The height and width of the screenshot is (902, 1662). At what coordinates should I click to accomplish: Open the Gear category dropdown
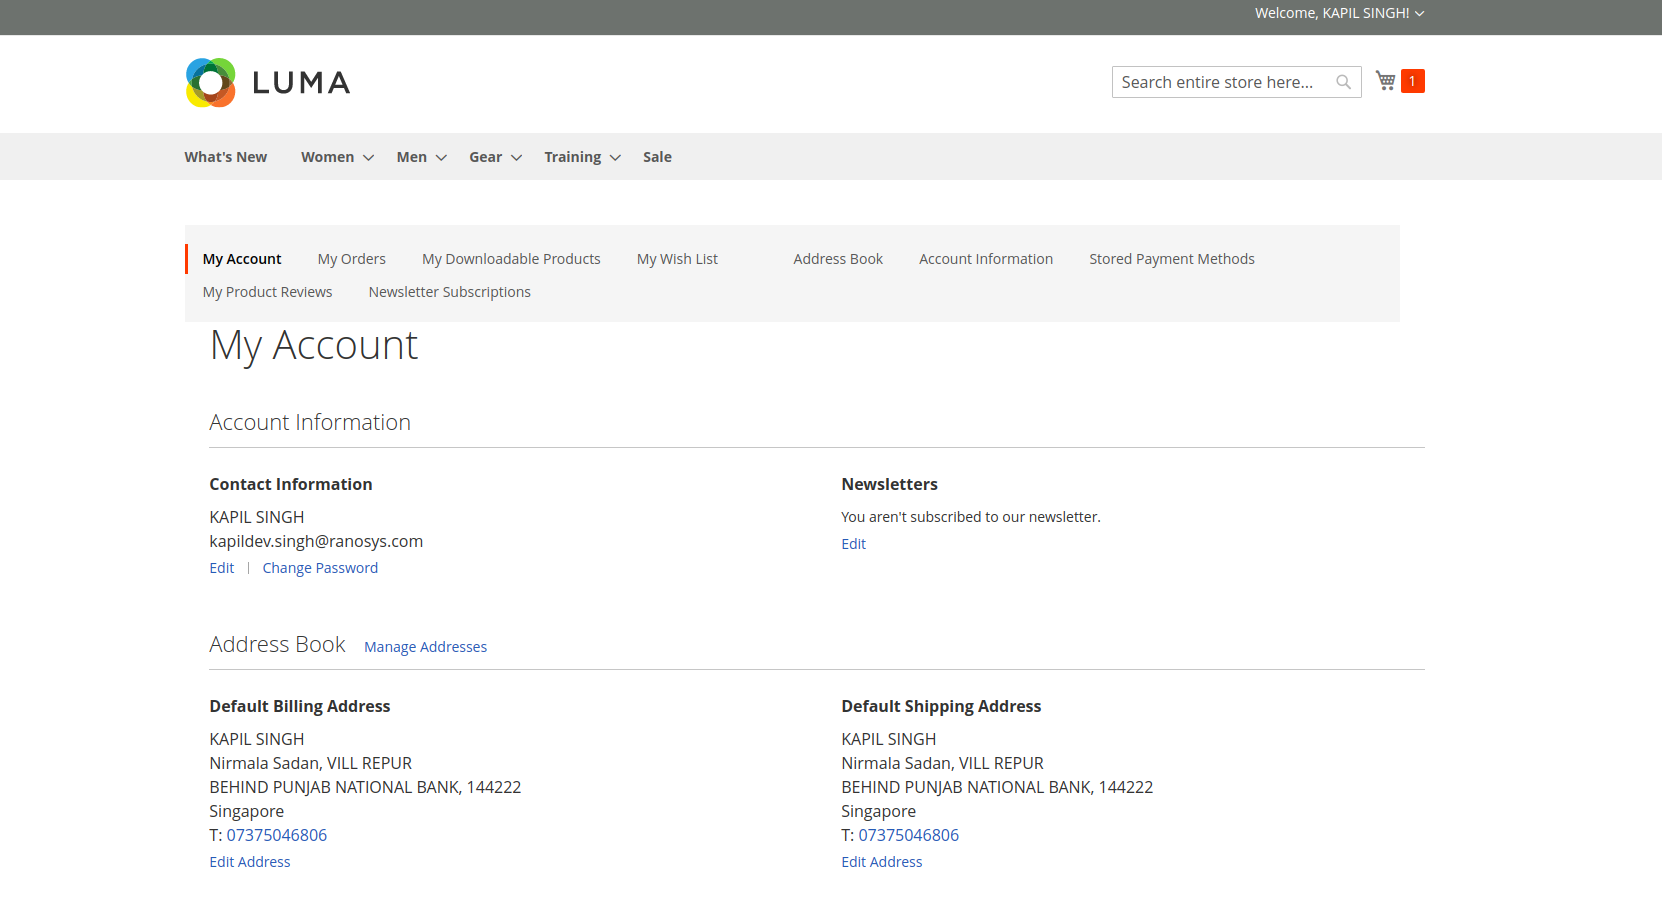click(x=493, y=157)
